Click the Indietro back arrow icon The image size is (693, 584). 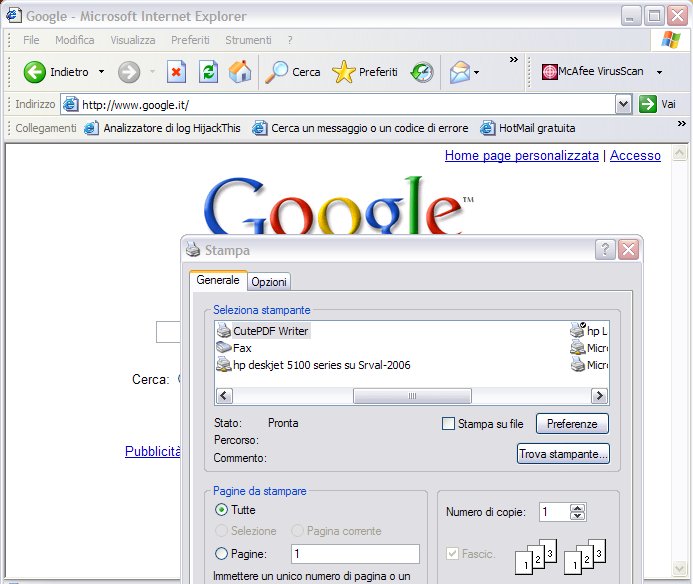point(35,72)
